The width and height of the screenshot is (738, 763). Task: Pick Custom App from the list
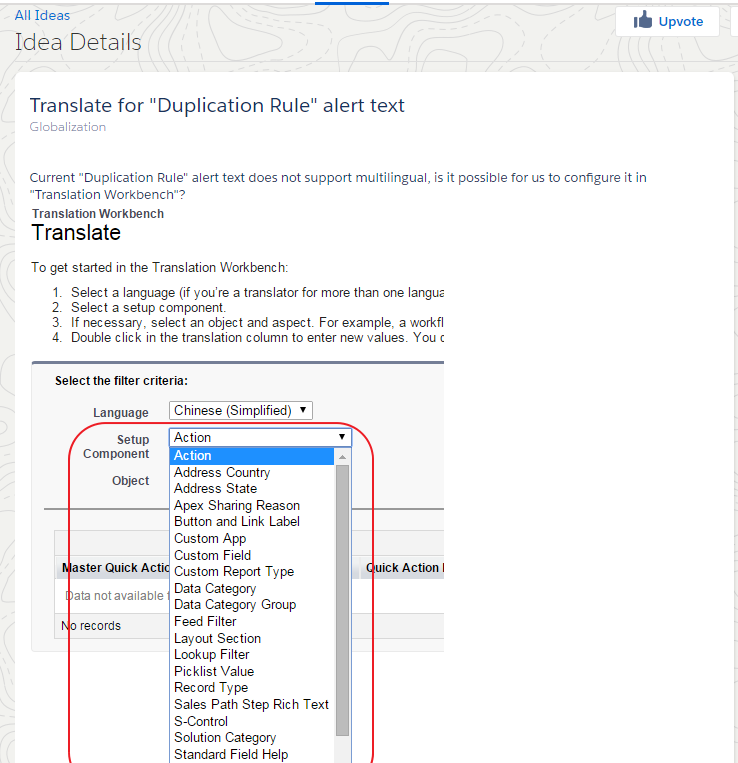click(252, 539)
